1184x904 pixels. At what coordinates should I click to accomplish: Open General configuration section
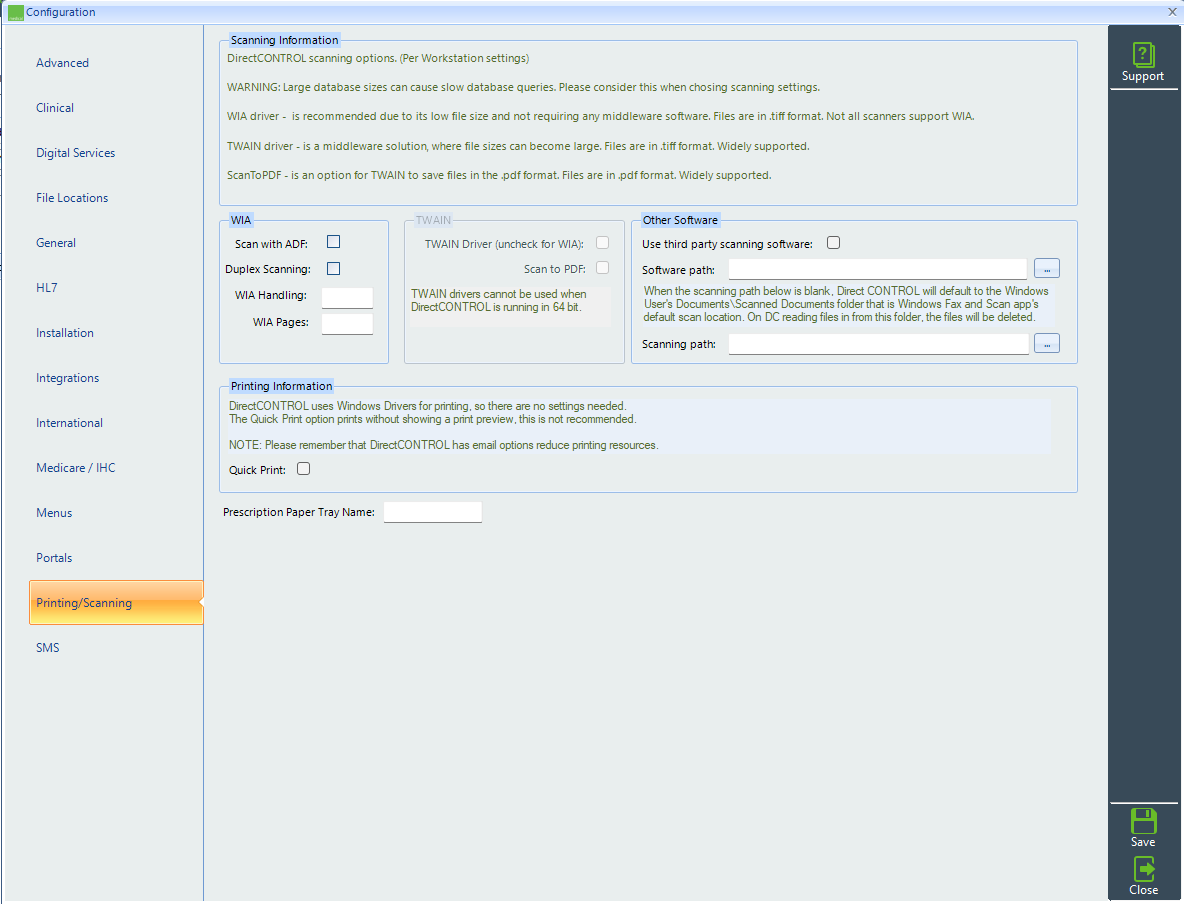click(56, 242)
